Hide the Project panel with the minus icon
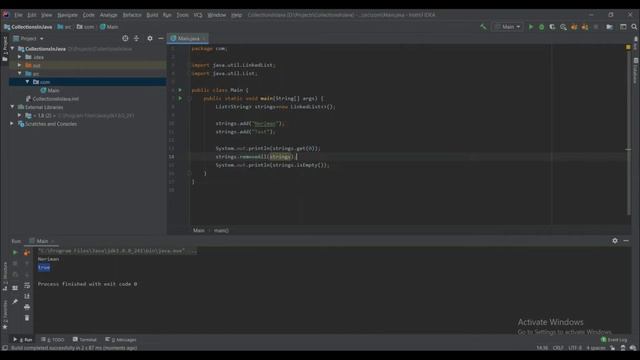 click(161, 38)
